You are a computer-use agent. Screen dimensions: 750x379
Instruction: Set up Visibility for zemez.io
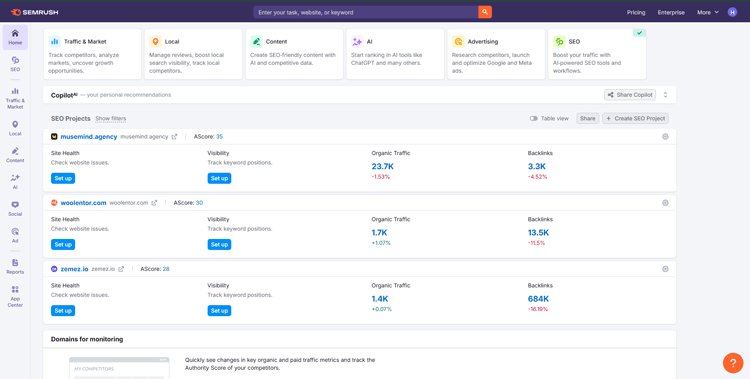[x=219, y=311]
